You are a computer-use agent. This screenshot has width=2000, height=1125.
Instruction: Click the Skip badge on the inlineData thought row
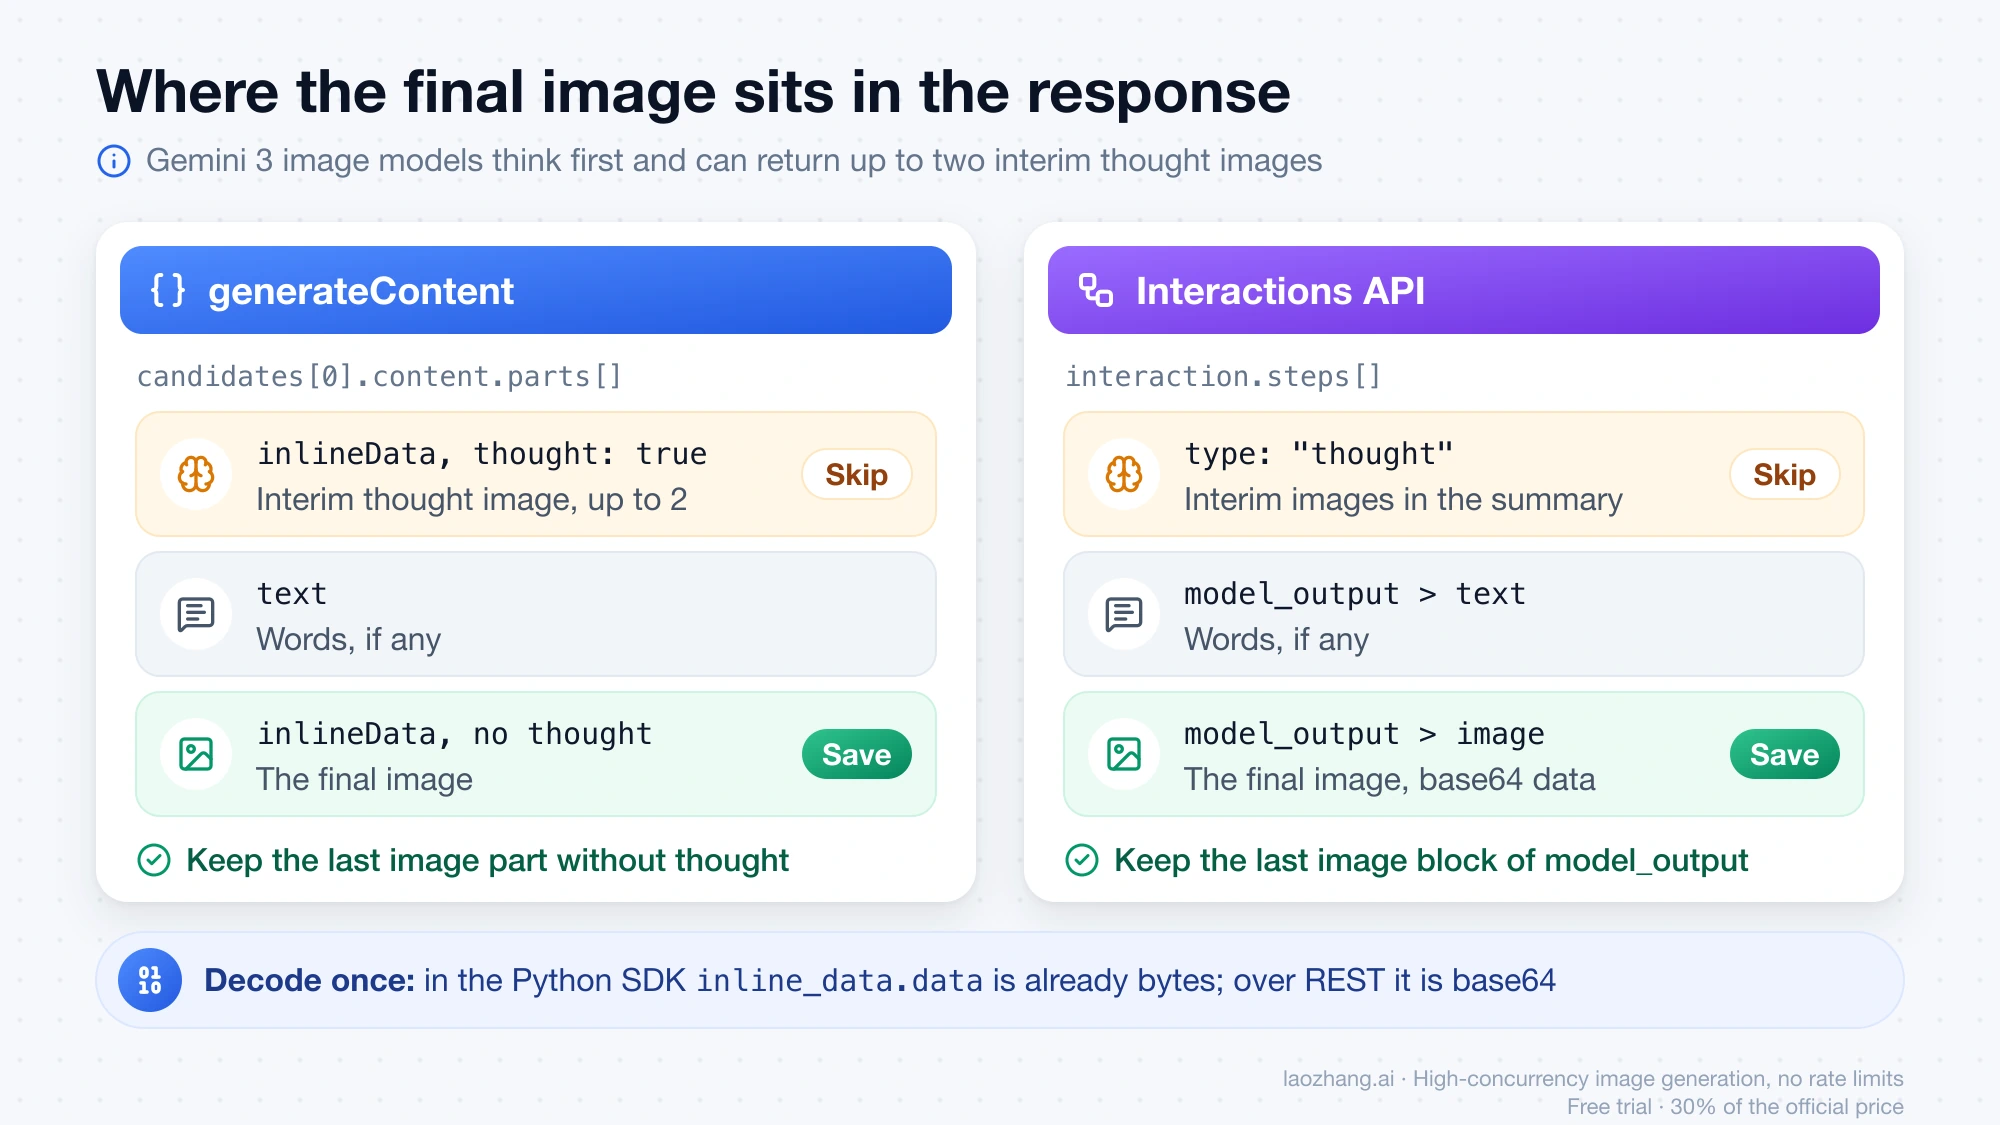pyautogui.click(x=857, y=474)
